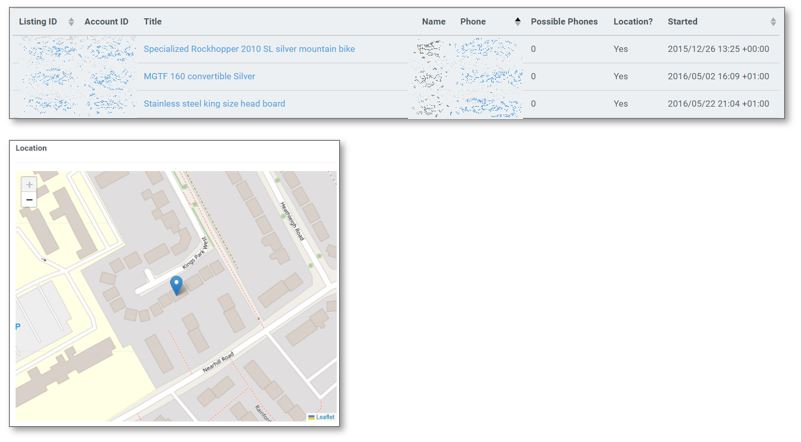This screenshot has height=442, width=801.
Task: Open the MGTF 160 convertible Silver listing
Action: pyautogui.click(x=199, y=76)
